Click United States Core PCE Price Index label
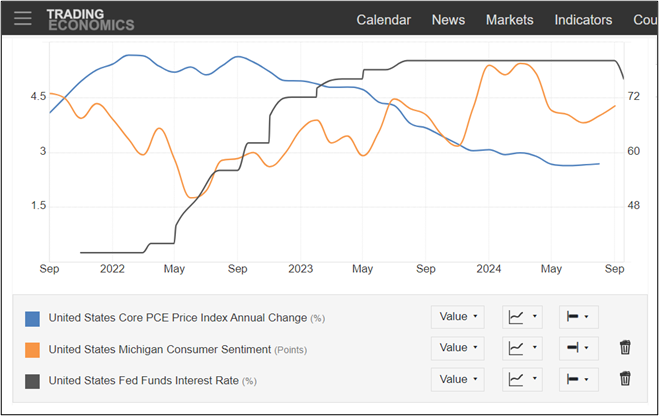Viewport: 659px width, 416px height. coord(187,318)
